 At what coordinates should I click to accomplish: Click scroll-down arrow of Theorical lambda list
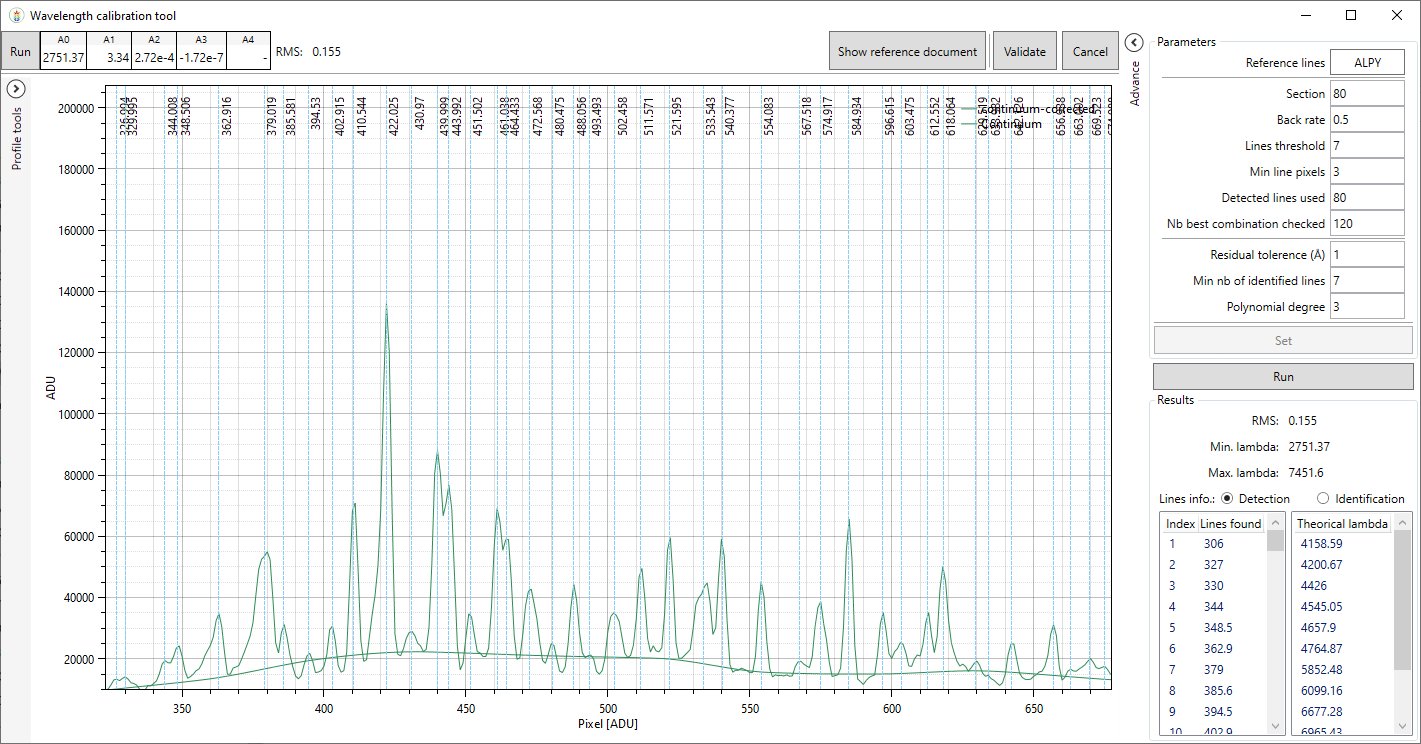(x=1402, y=727)
